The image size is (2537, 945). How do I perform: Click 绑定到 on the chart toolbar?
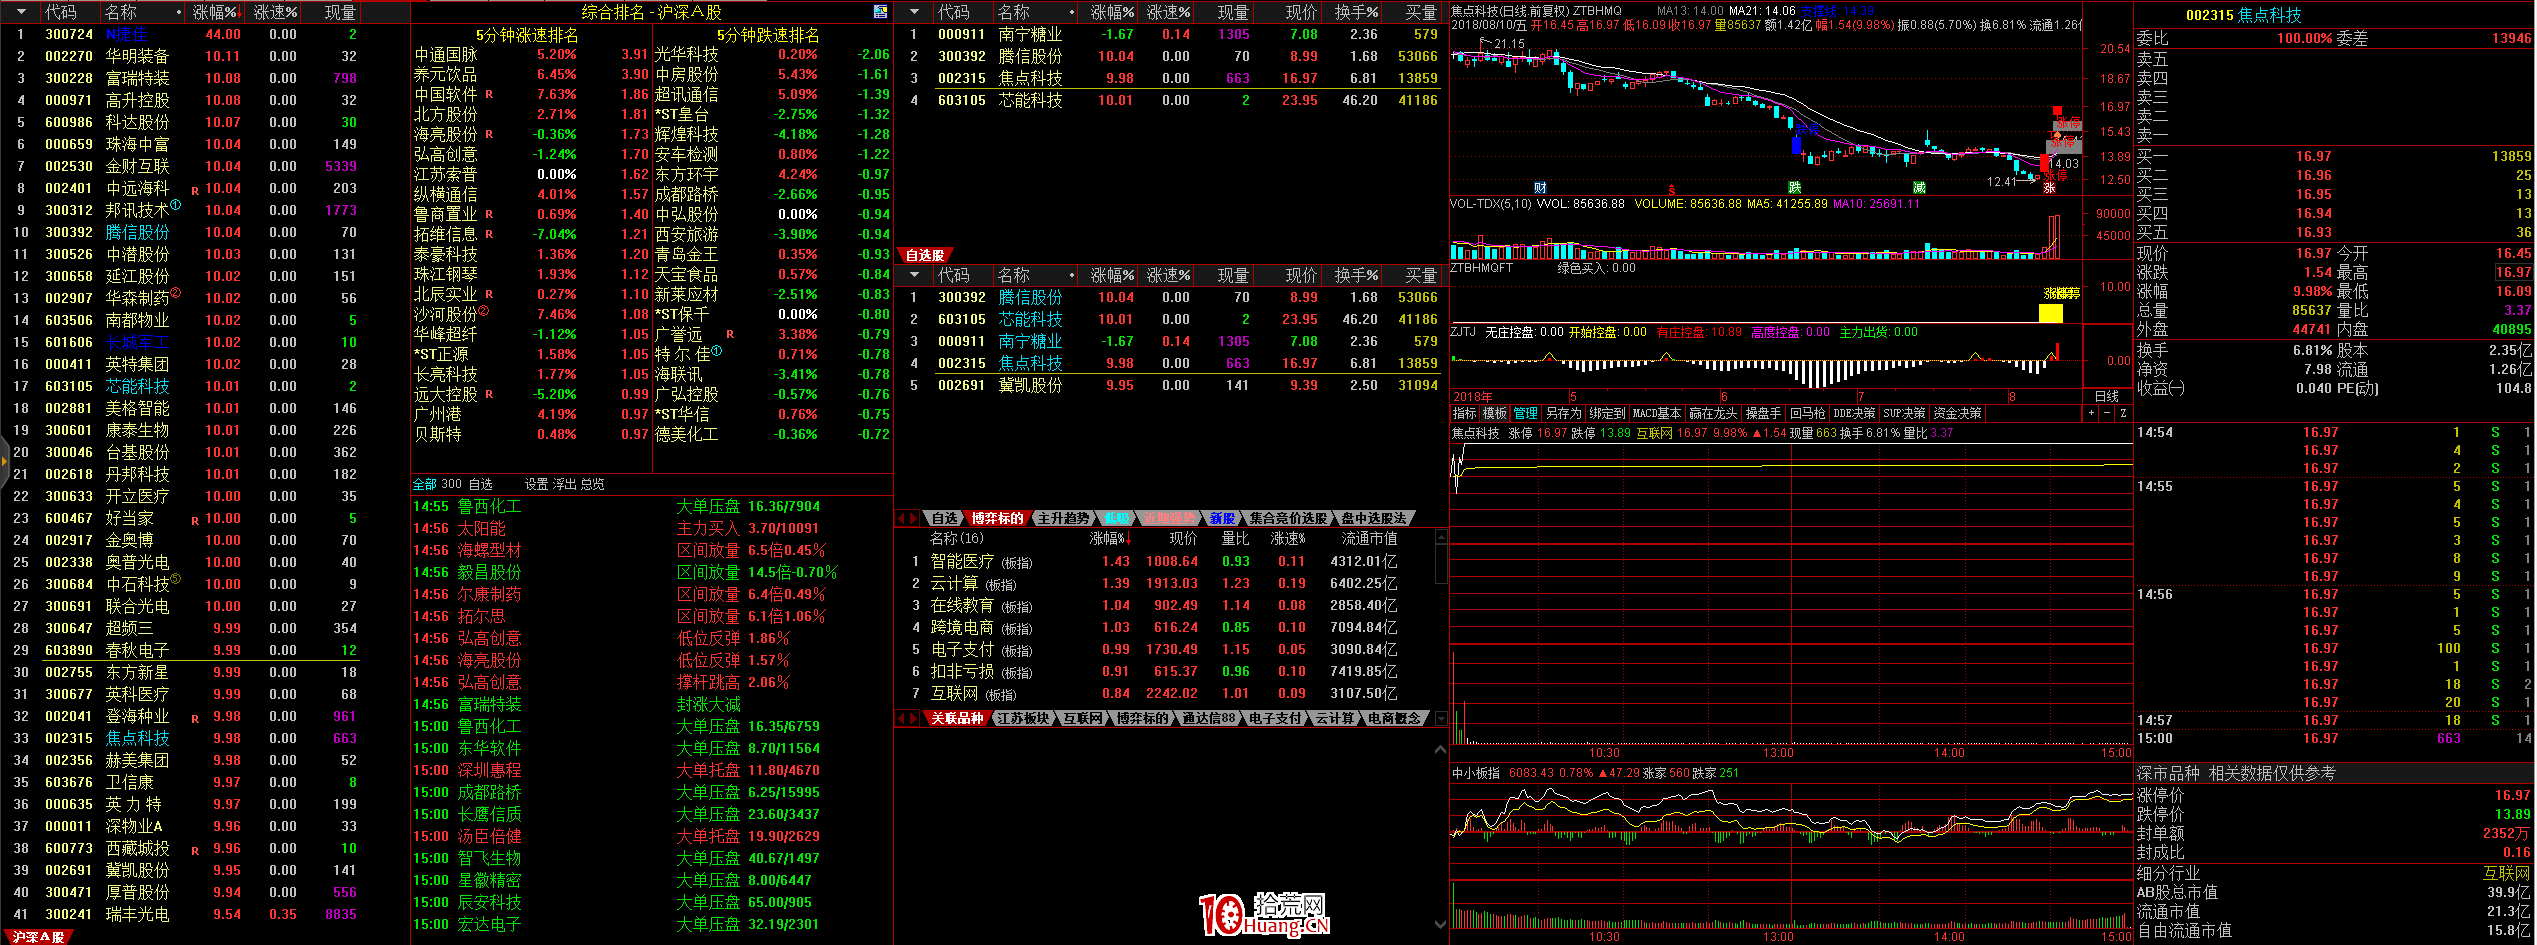click(x=1607, y=413)
